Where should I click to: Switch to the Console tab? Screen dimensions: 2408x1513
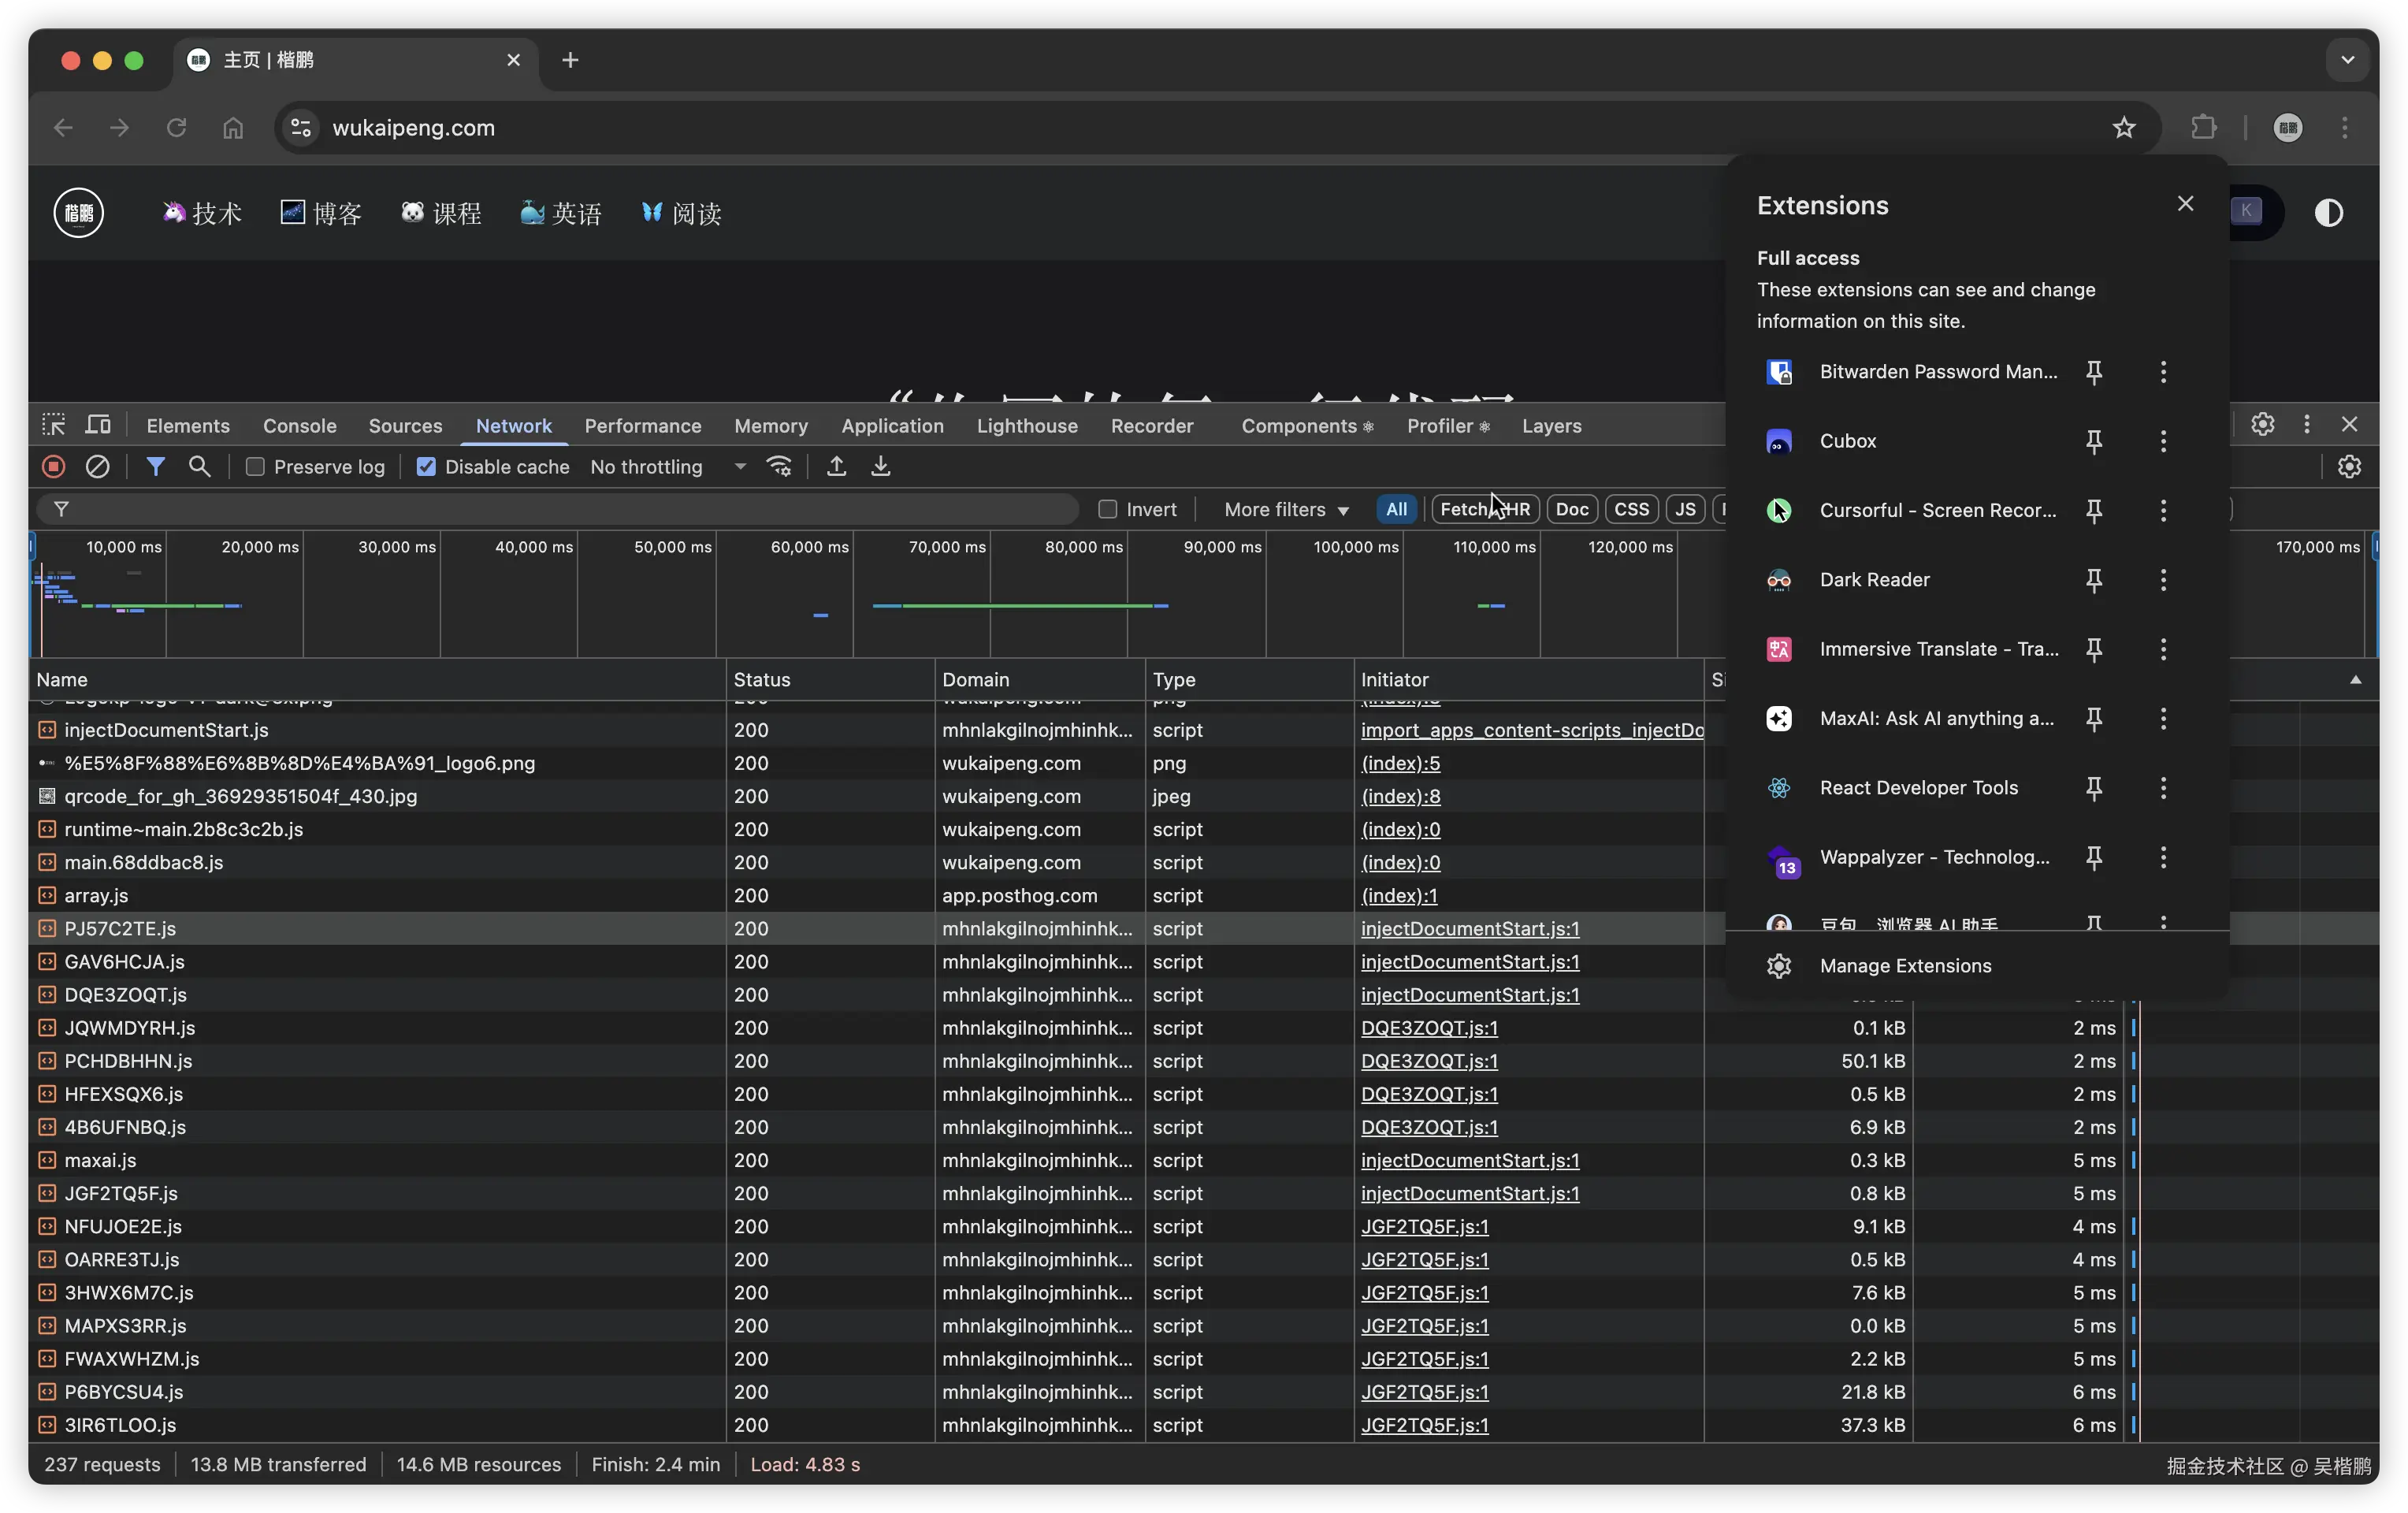pyautogui.click(x=299, y=426)
